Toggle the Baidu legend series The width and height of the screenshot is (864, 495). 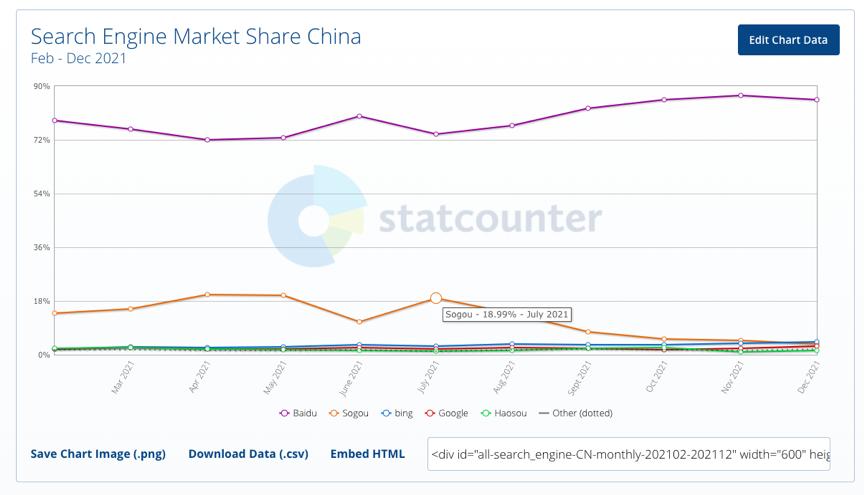(303, 413)
